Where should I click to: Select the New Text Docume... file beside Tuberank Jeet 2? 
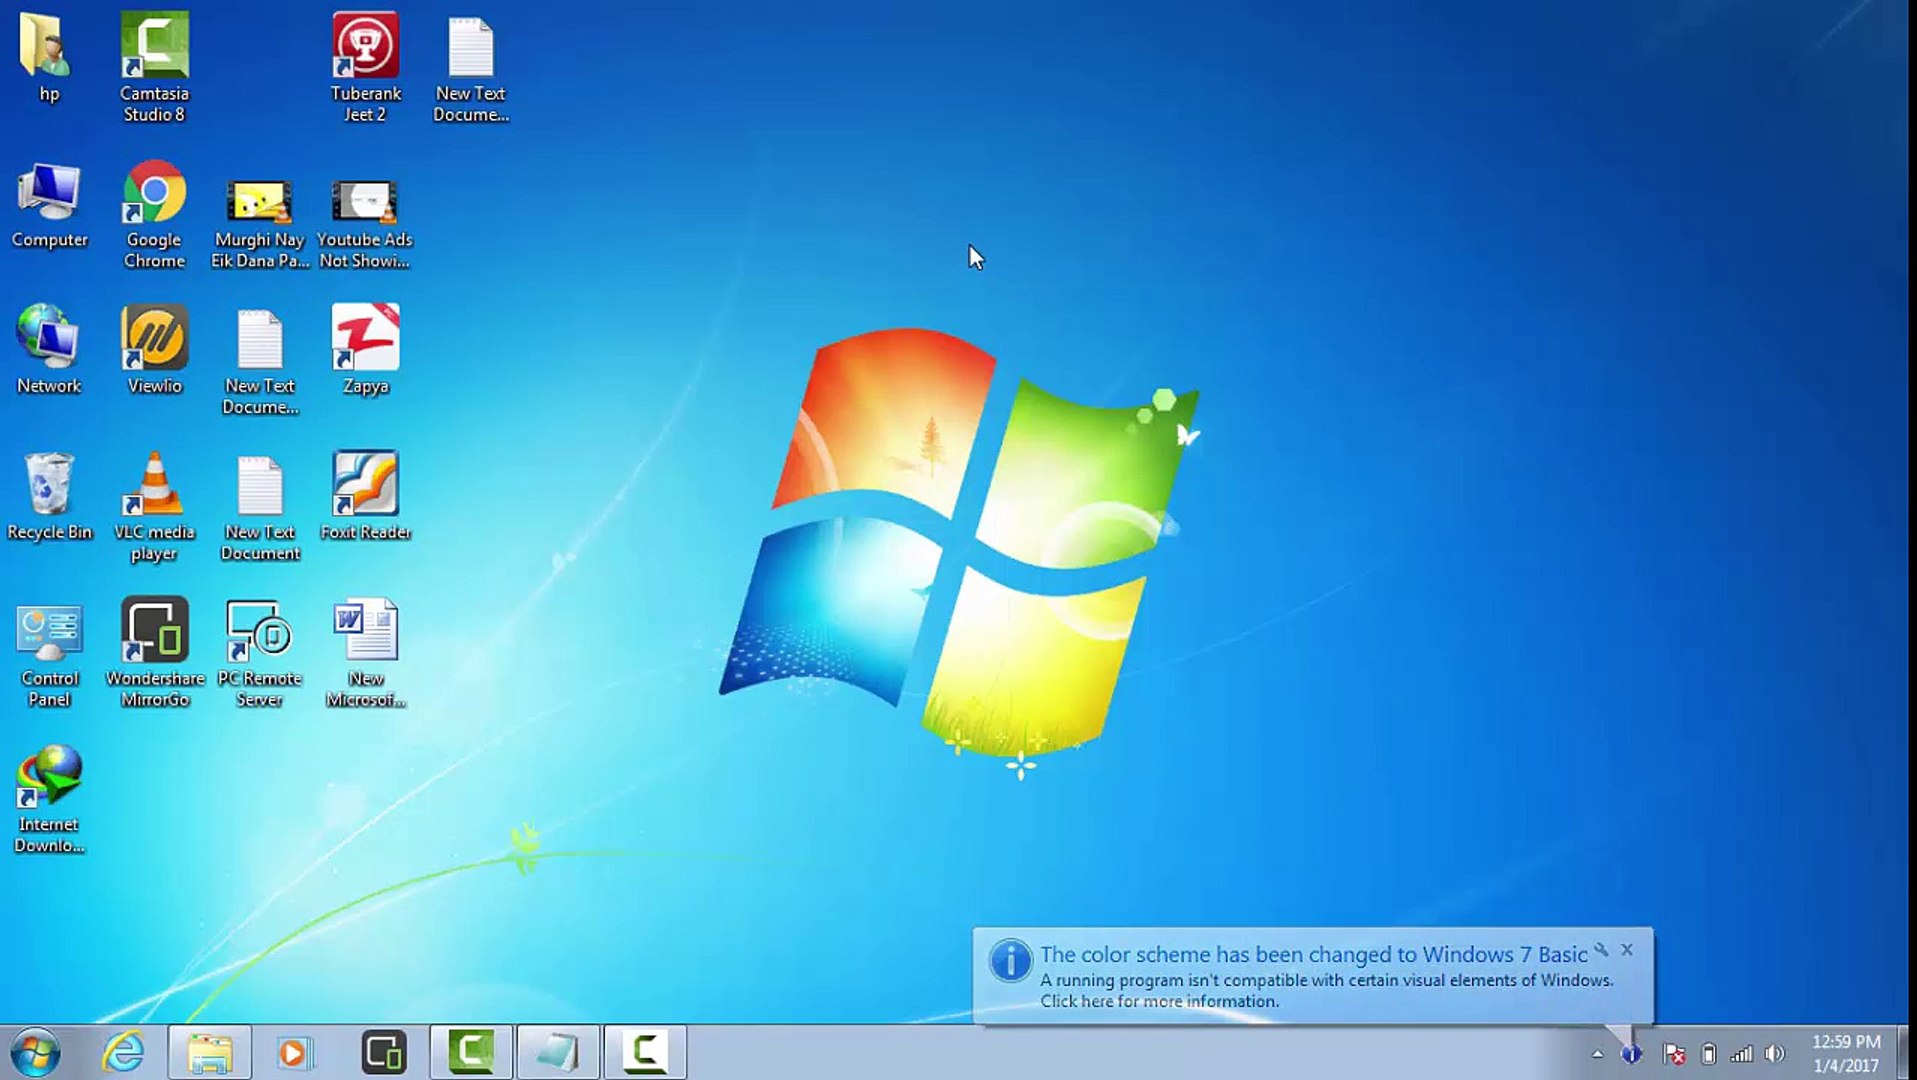470,67
